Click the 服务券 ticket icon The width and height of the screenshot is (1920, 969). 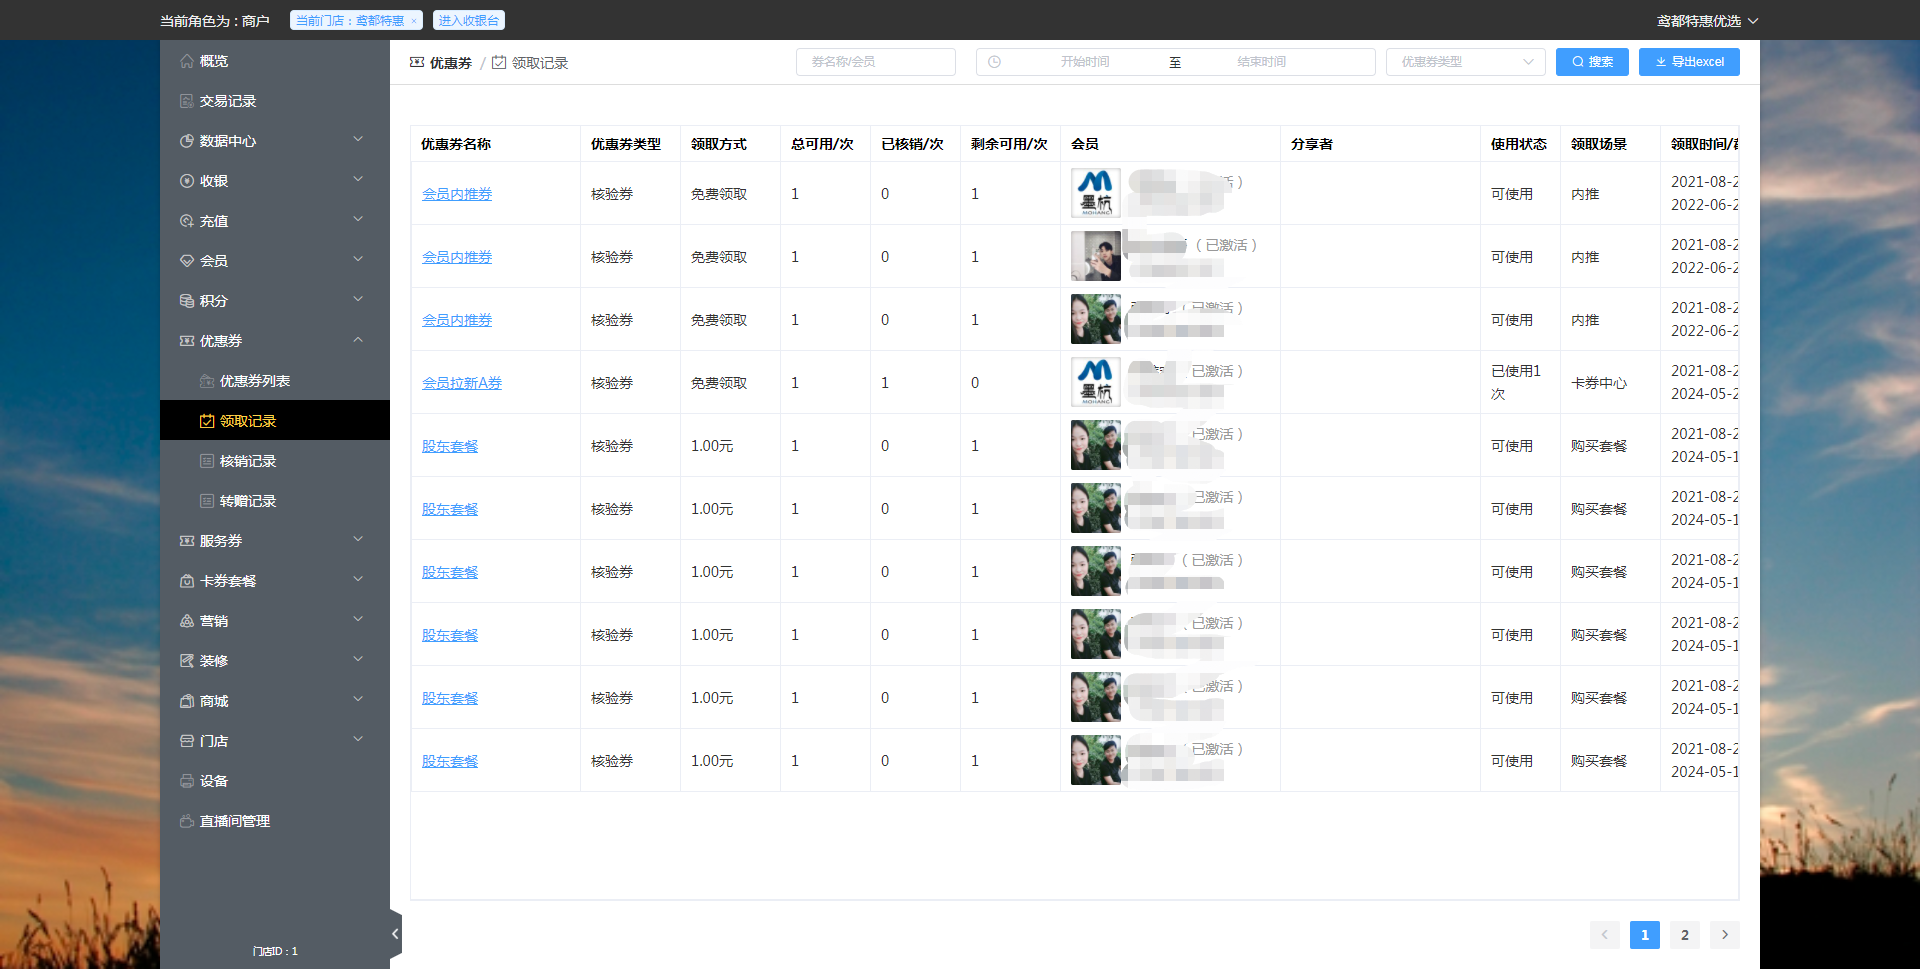pyautogui.click(x=187, y=541)
